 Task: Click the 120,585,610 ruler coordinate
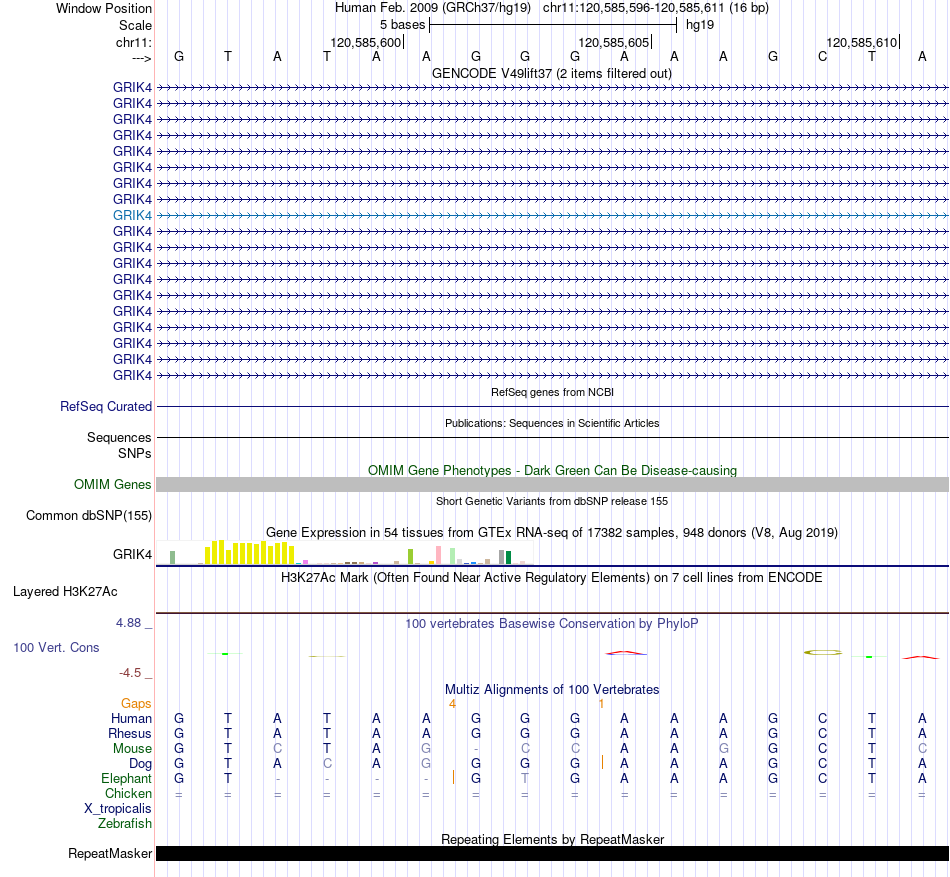tap(862, 42)
